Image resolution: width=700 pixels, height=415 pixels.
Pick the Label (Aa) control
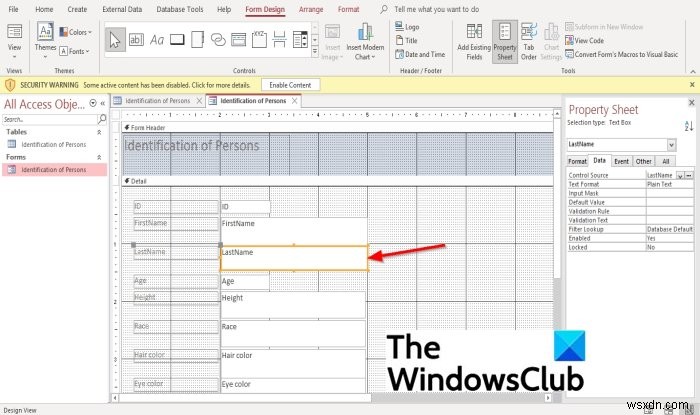coord(157,40)
